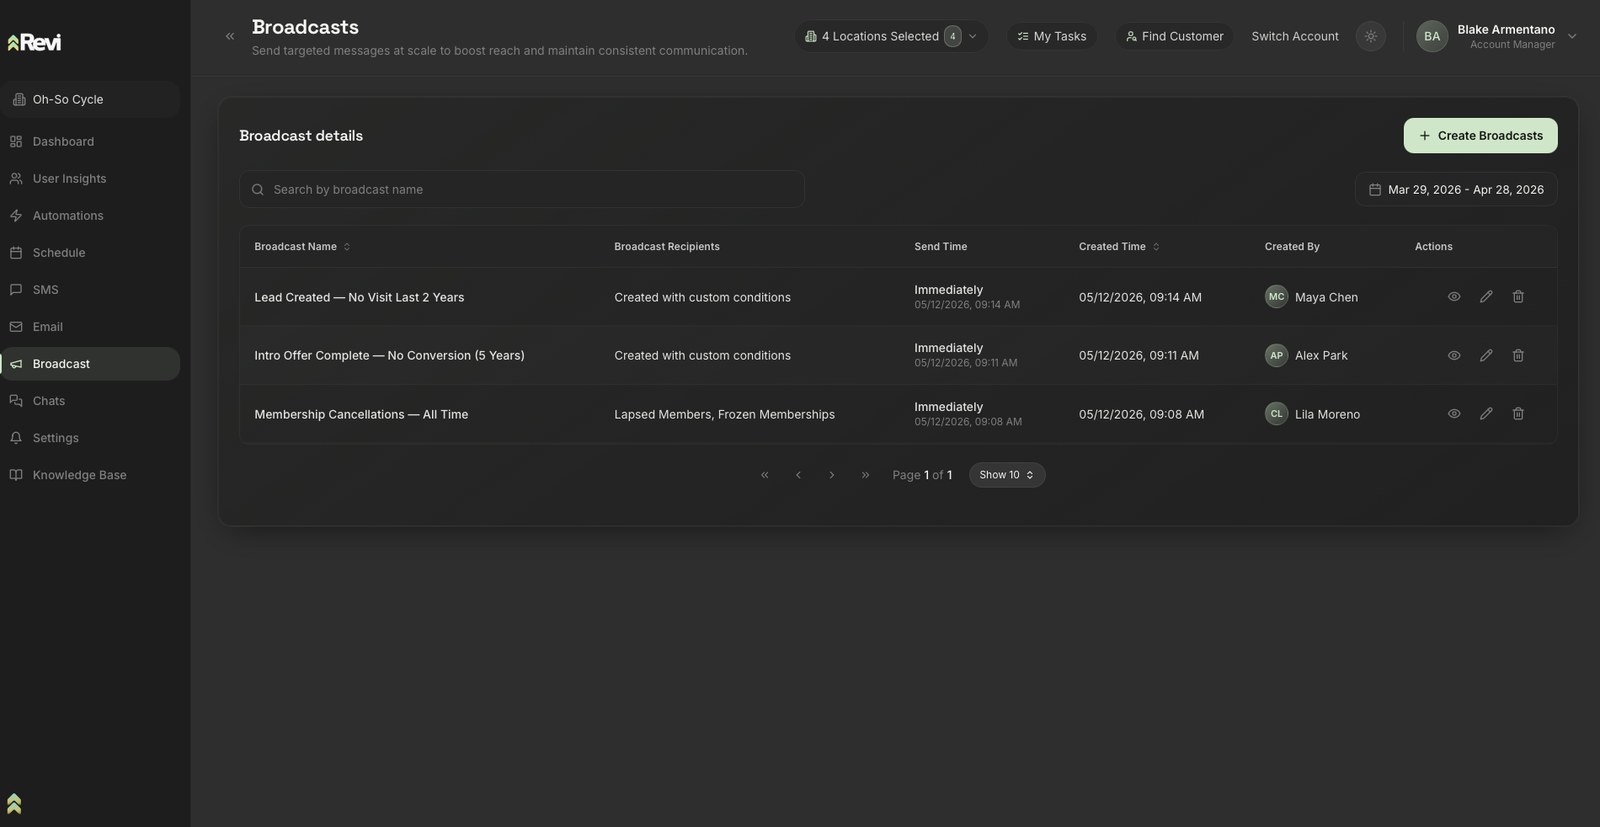This screenshot has height=827, width=1600.
Task: Open Schedule in sidebar
Action: pyautogui.click(x=90, y=253)
